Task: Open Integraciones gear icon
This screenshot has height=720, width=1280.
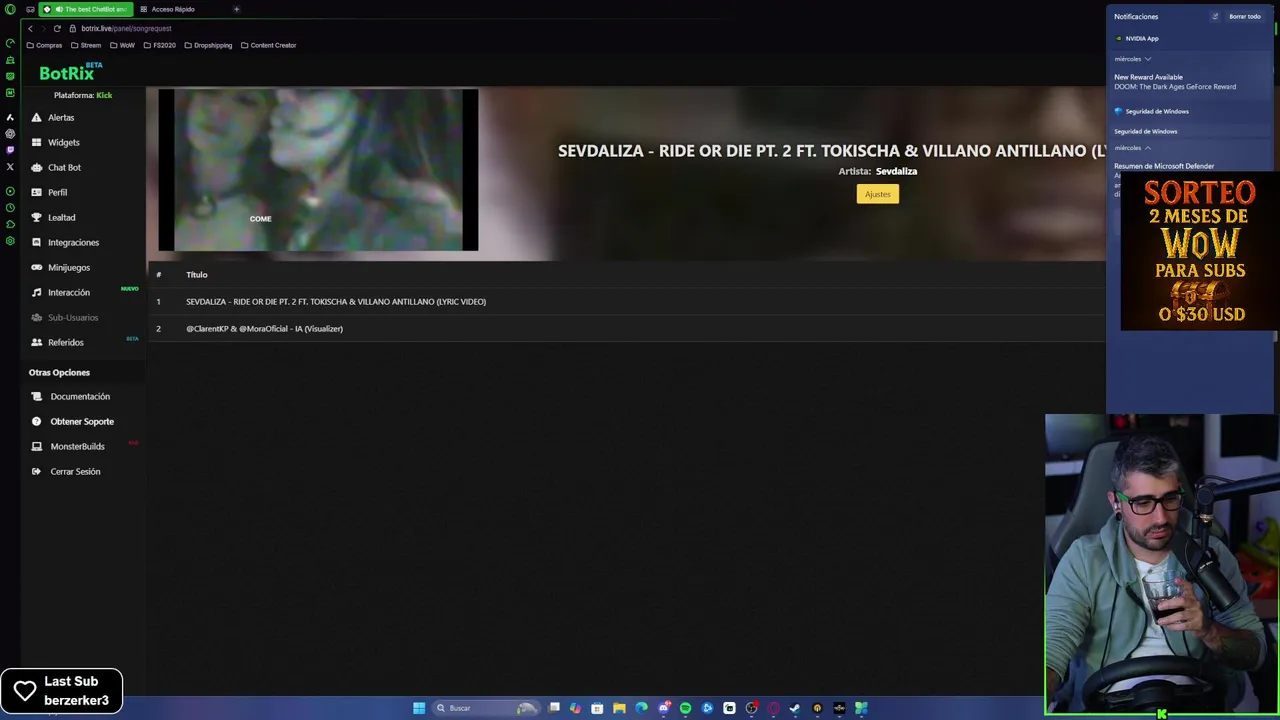Action: tap(37, 242)
